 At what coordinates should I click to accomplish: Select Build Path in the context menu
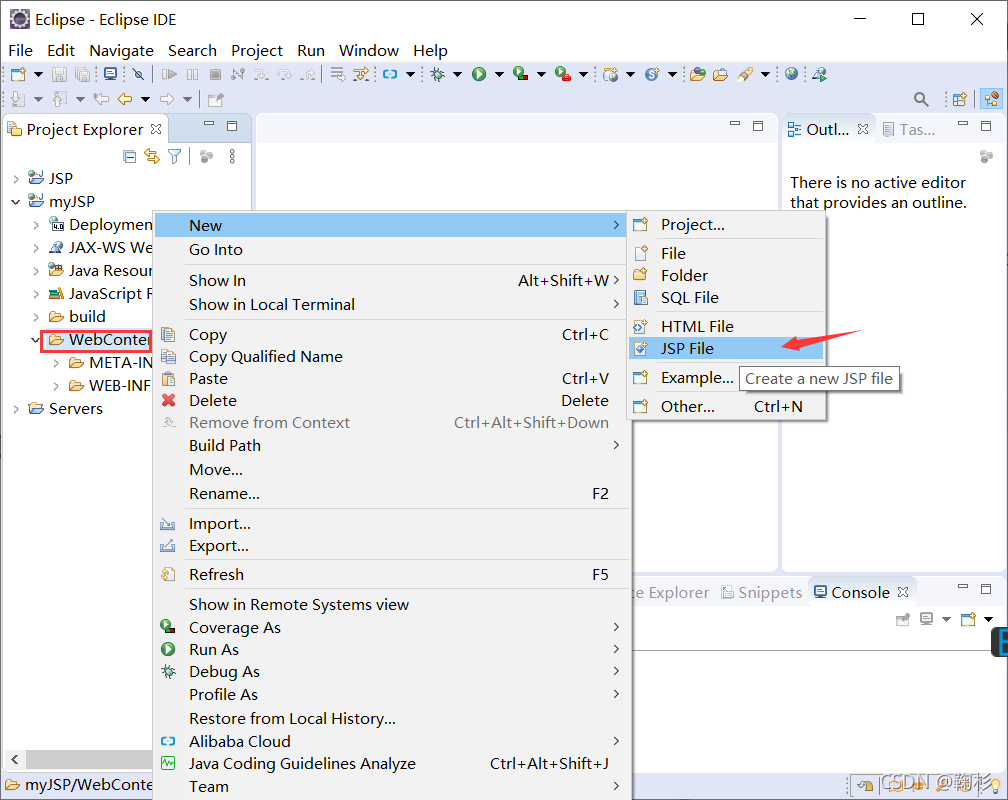[x=392, y=446]
